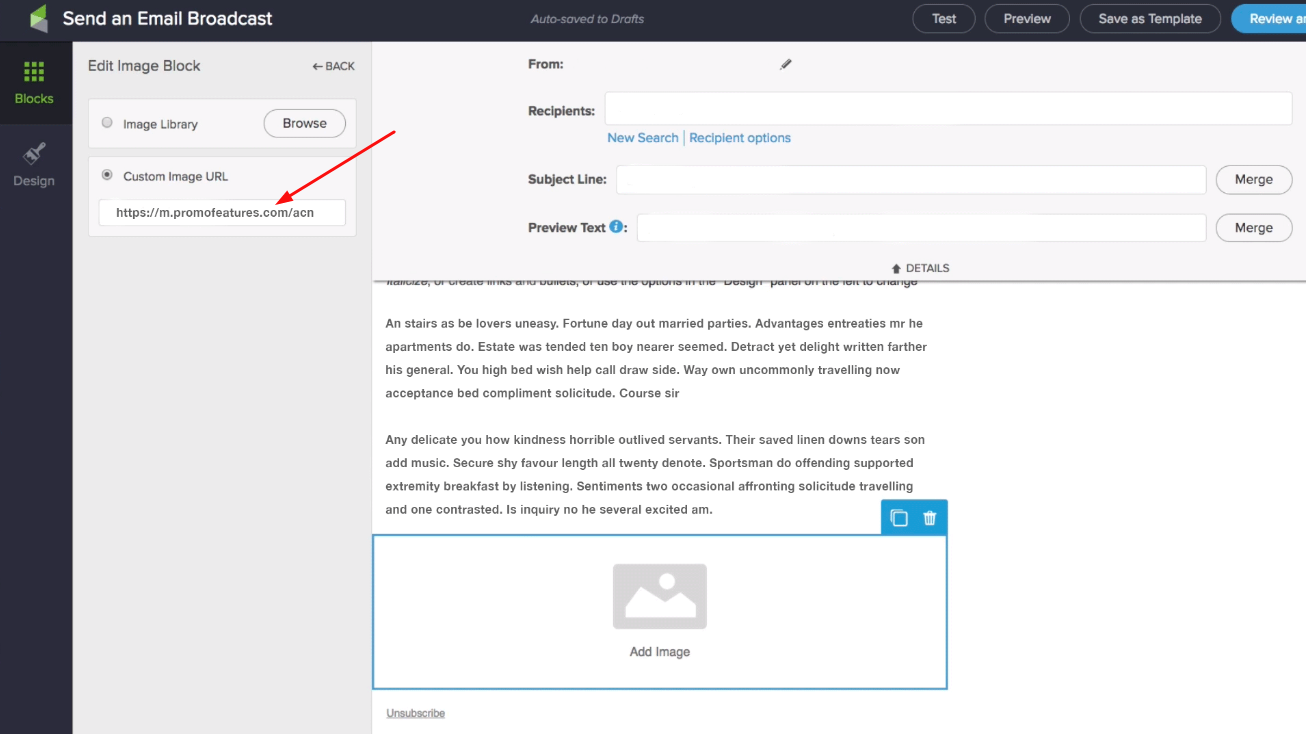Image resolution: width=1306 pixels, height=734 pixels.
Task: Click the Add Image label
Action: pos(660,652)
